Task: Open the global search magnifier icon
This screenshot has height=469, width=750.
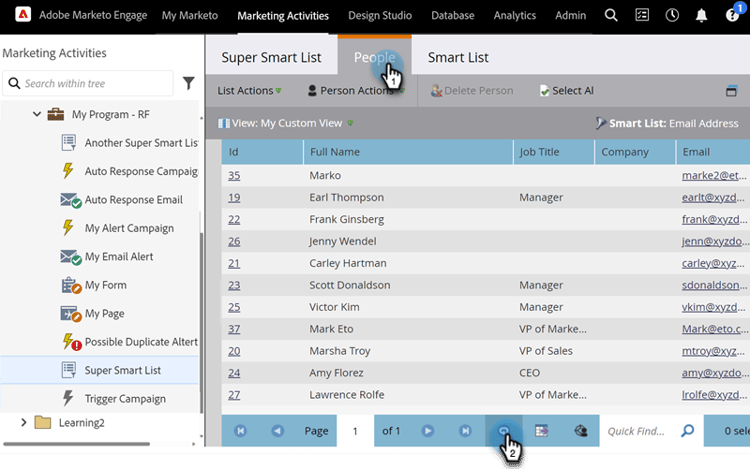Action: [611, 15]
